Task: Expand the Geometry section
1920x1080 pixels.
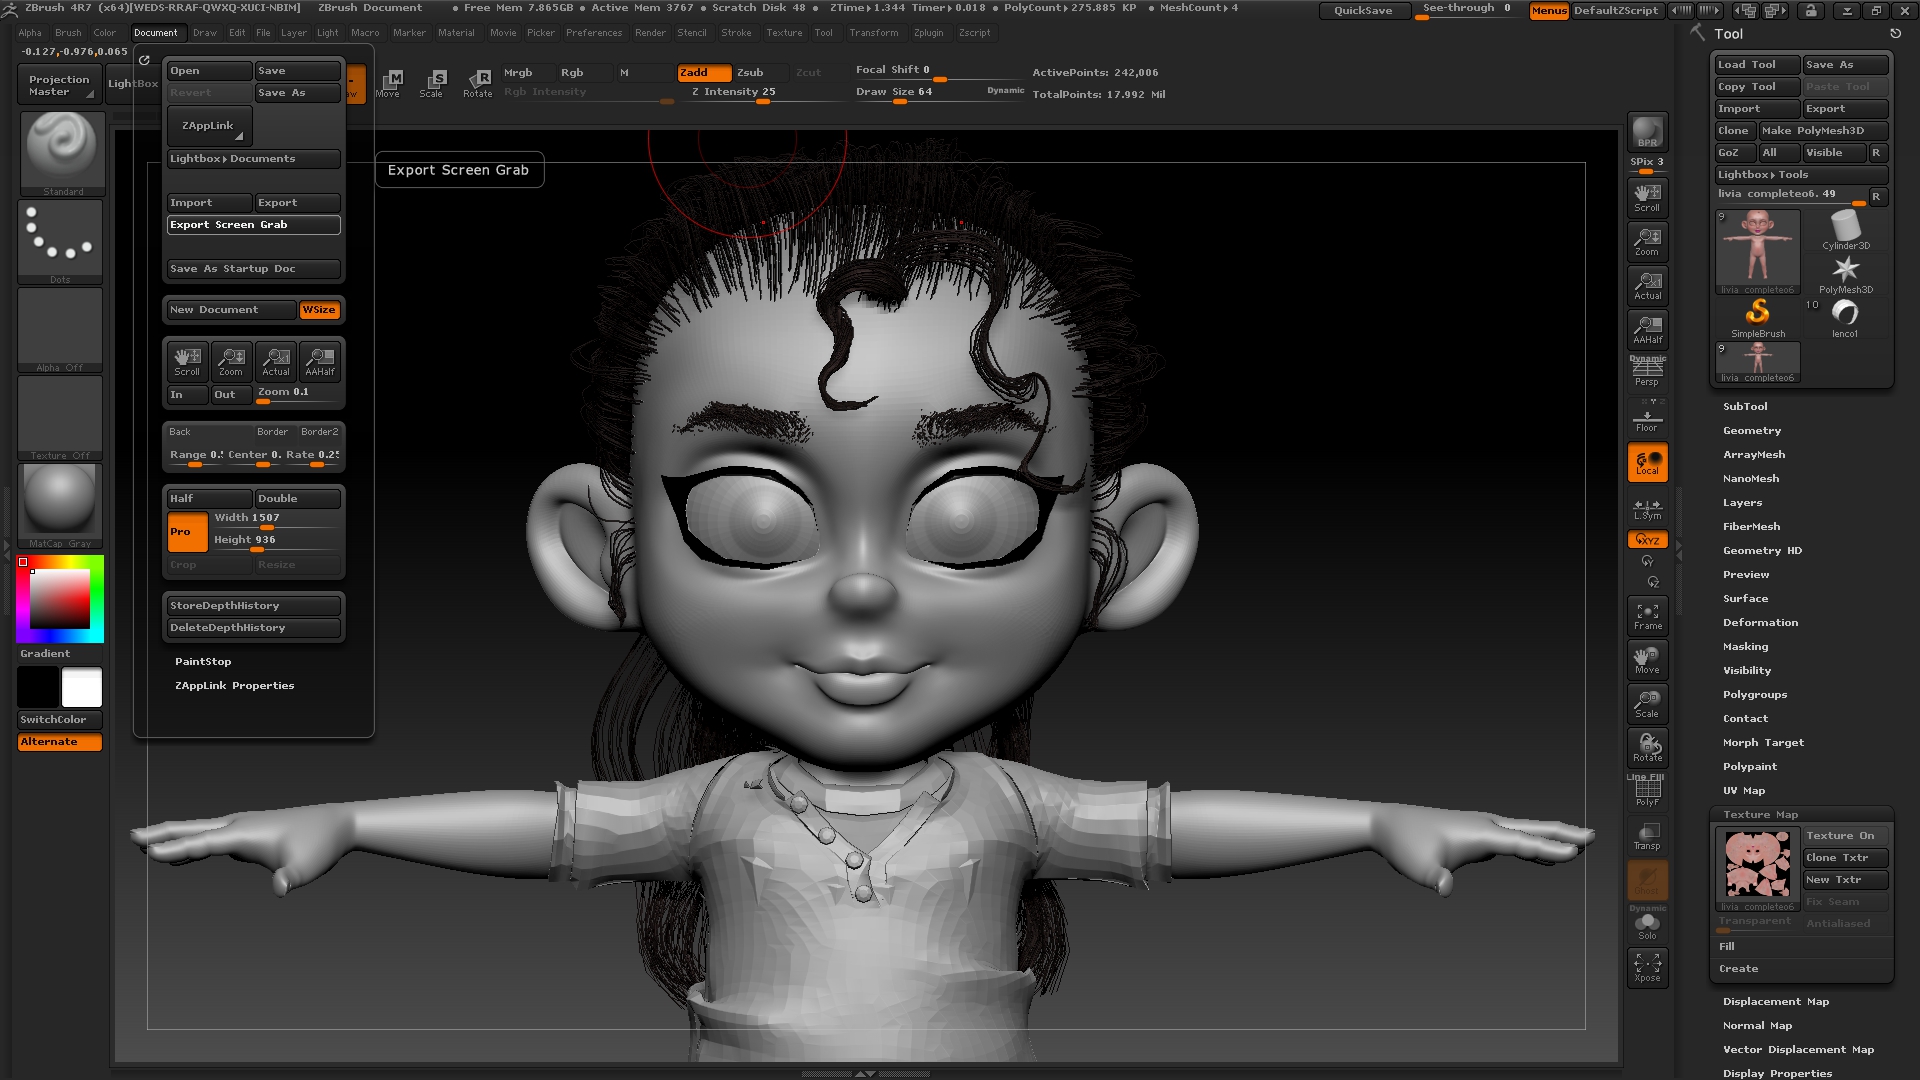Action: (1751, 431)
